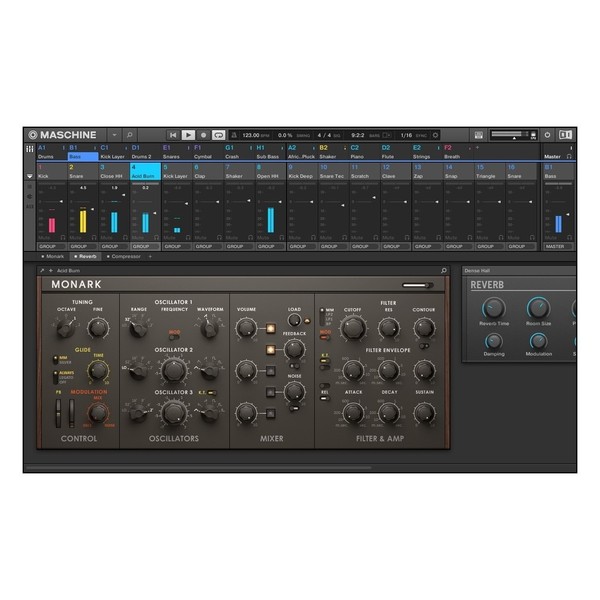
Task: Toggle Oscillator 3 mixer on button
Action: (x=271, y=413)
